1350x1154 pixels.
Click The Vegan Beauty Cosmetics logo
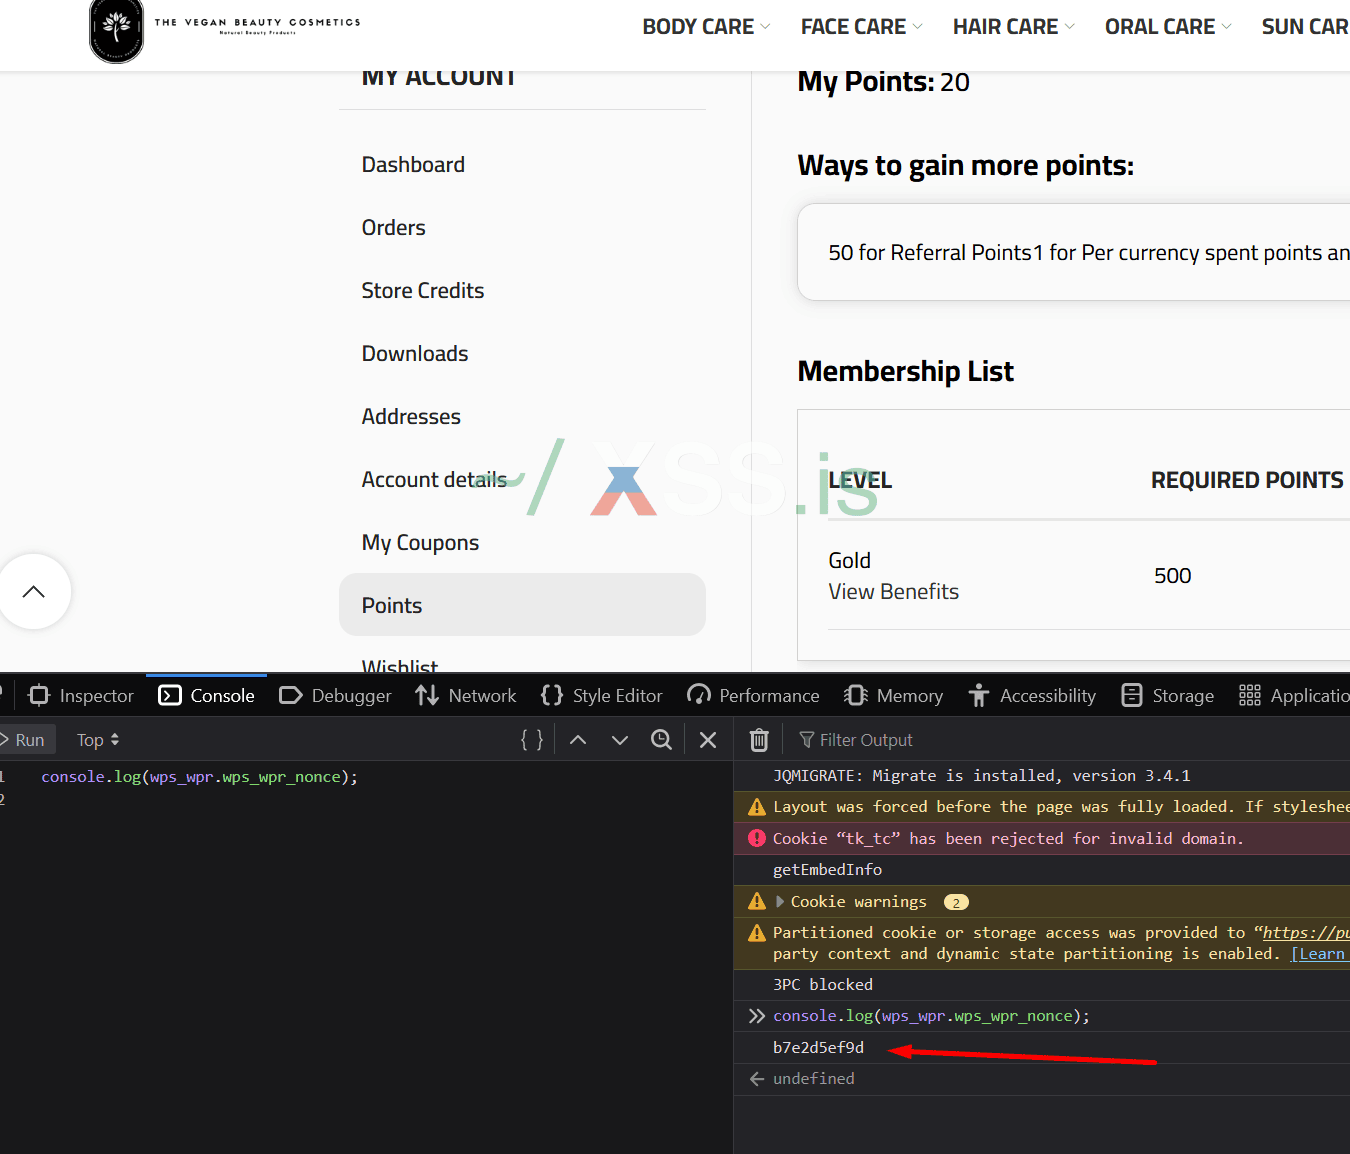point(117,30)
